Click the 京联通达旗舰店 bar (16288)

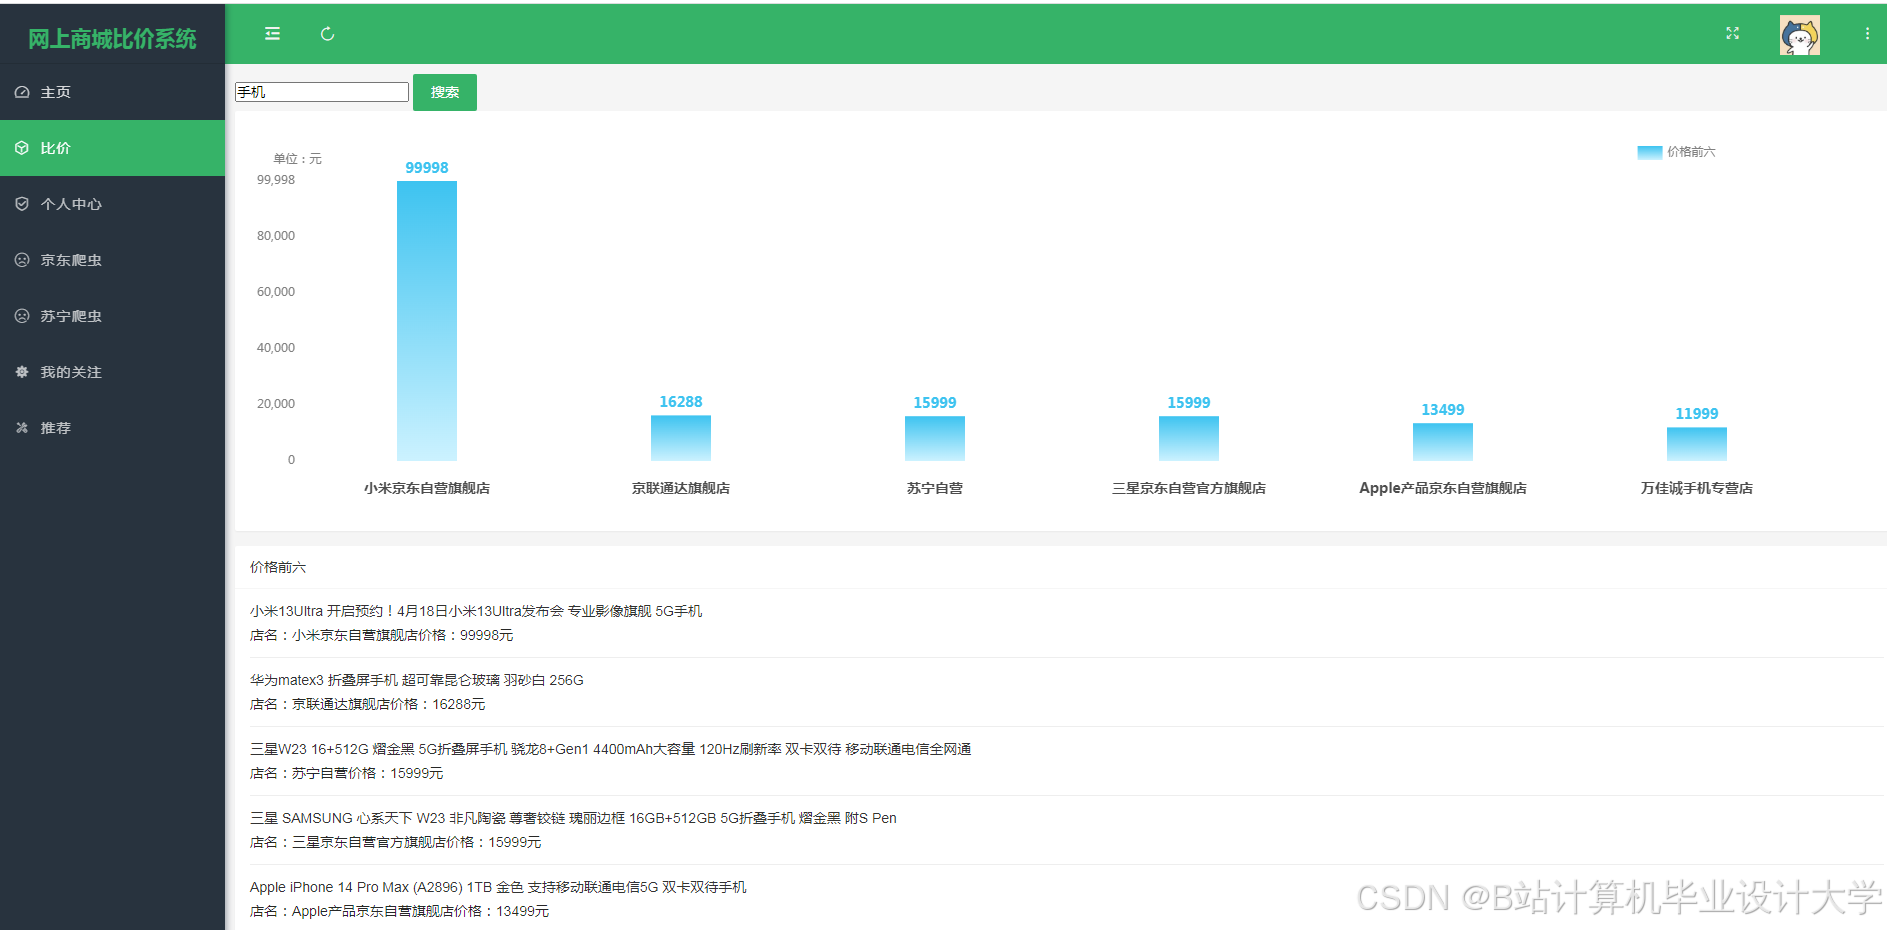click(x=681, y=437)
